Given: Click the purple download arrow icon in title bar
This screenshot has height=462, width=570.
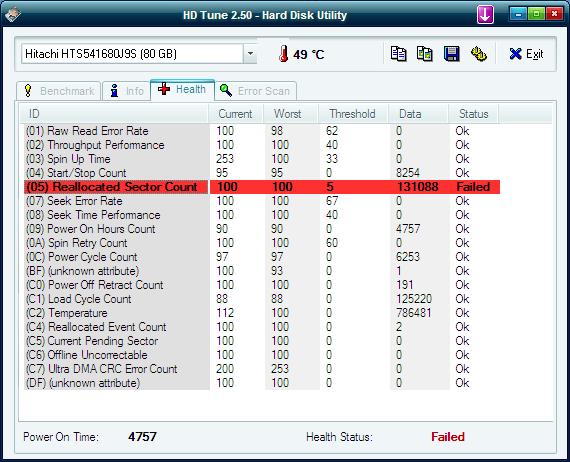Looking at the screenshot, I should pos(485,15).
